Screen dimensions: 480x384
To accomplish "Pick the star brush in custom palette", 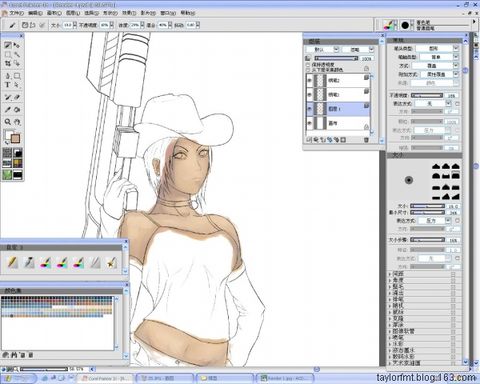I will pos(111,263).
